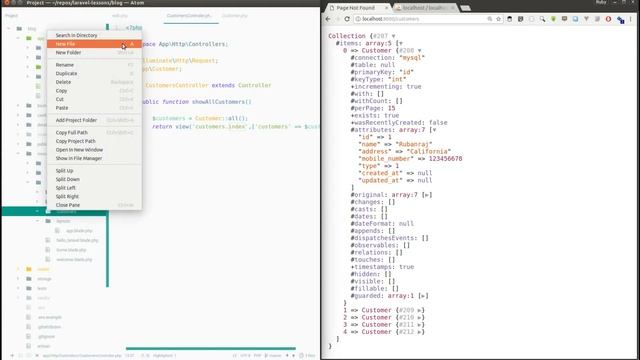Click the light blue square extension icon
Viewport: 640px width, 360px height.
tap(576, 19)
